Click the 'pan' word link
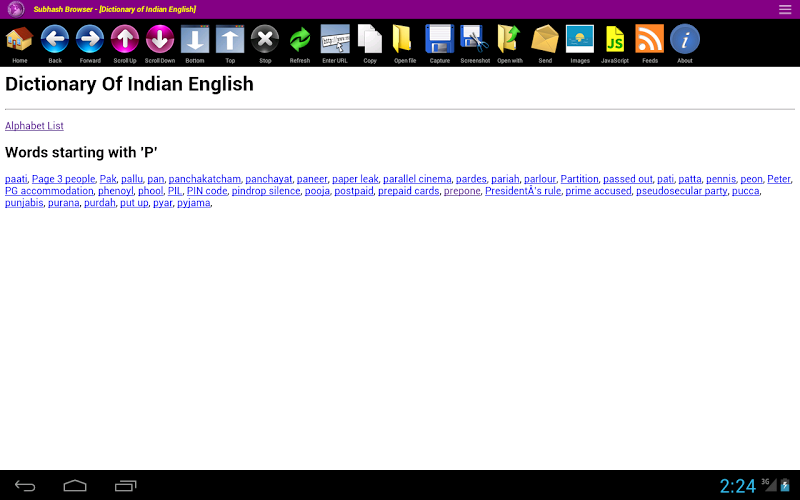 pyautogui.click(x=156, y=179)
